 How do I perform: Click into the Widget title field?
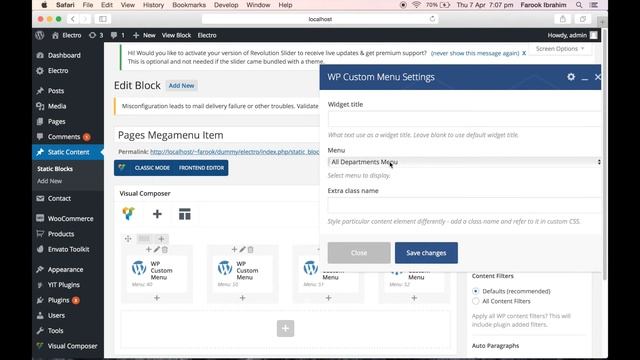tap(464, 119)
